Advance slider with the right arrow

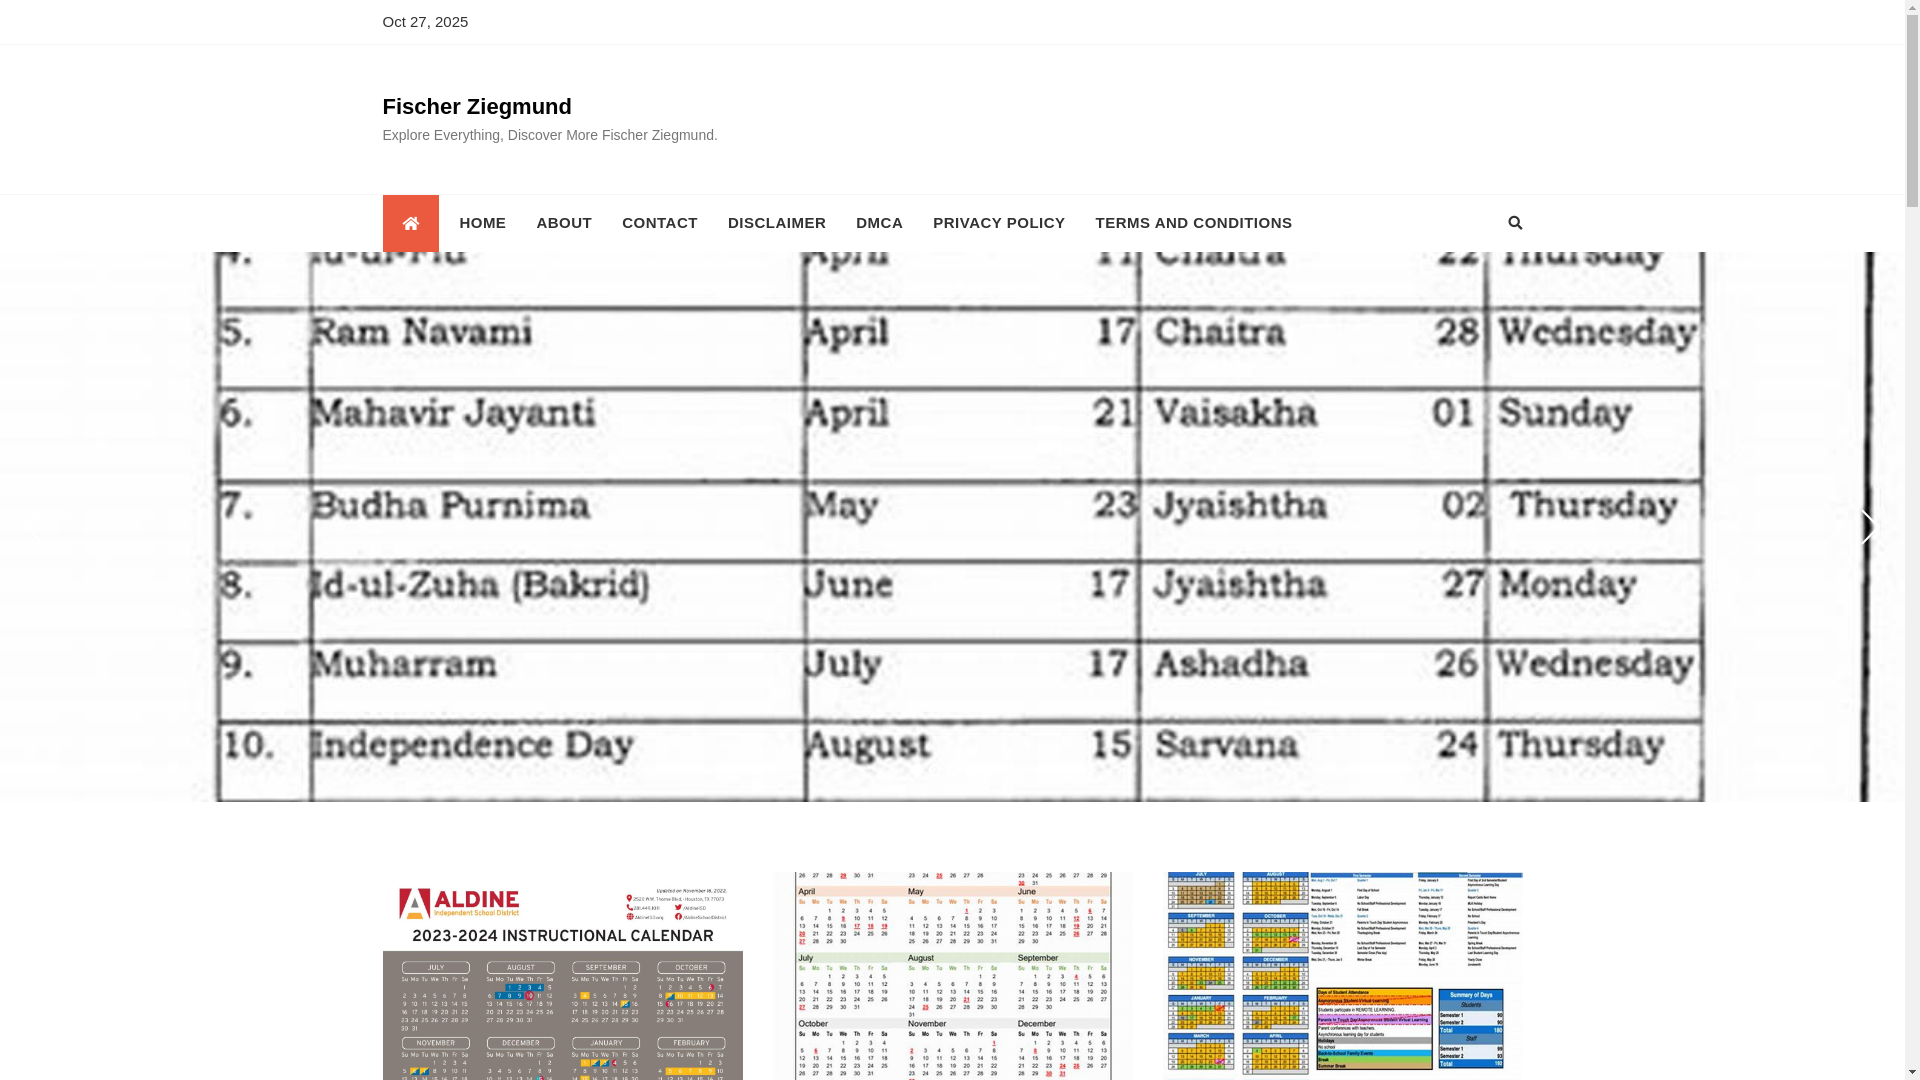pyautogui.click(x=1866, y=527)
